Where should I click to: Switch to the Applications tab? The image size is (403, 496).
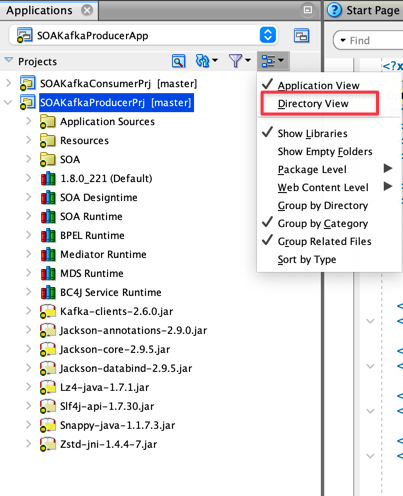[39, 10]
